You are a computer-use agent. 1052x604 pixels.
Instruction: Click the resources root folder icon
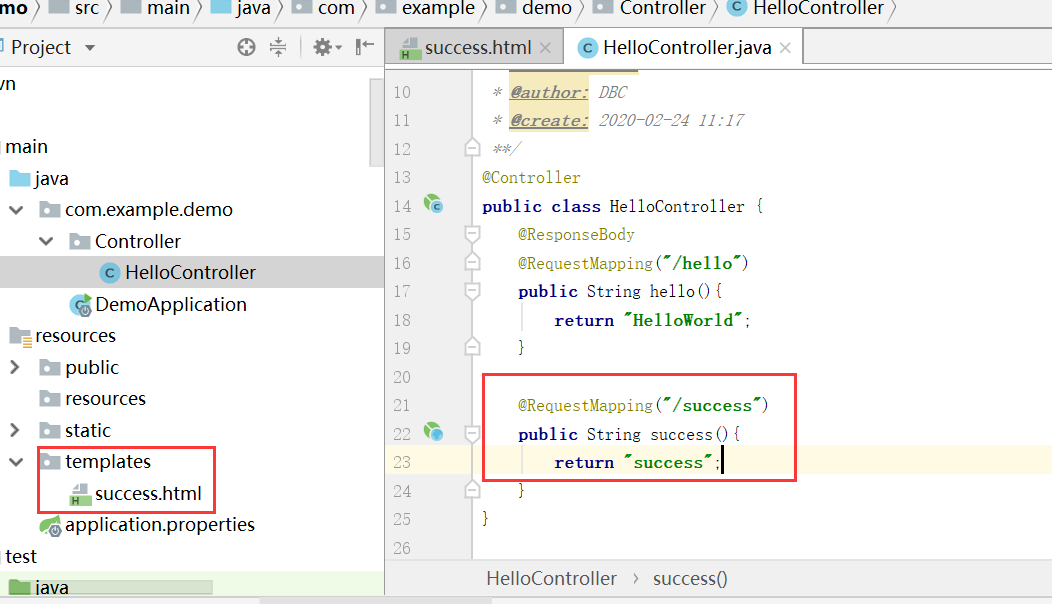coord(20,337)
